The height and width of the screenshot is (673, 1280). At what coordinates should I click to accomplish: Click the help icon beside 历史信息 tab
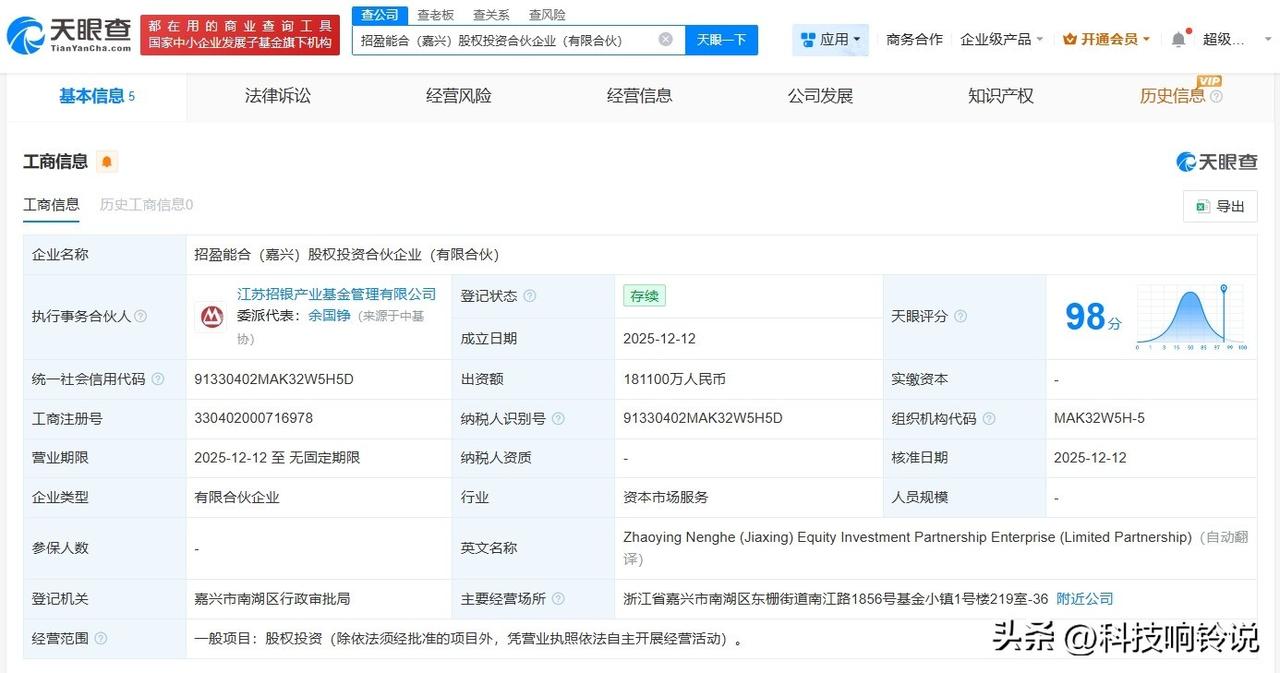(x=1216, y=97)
